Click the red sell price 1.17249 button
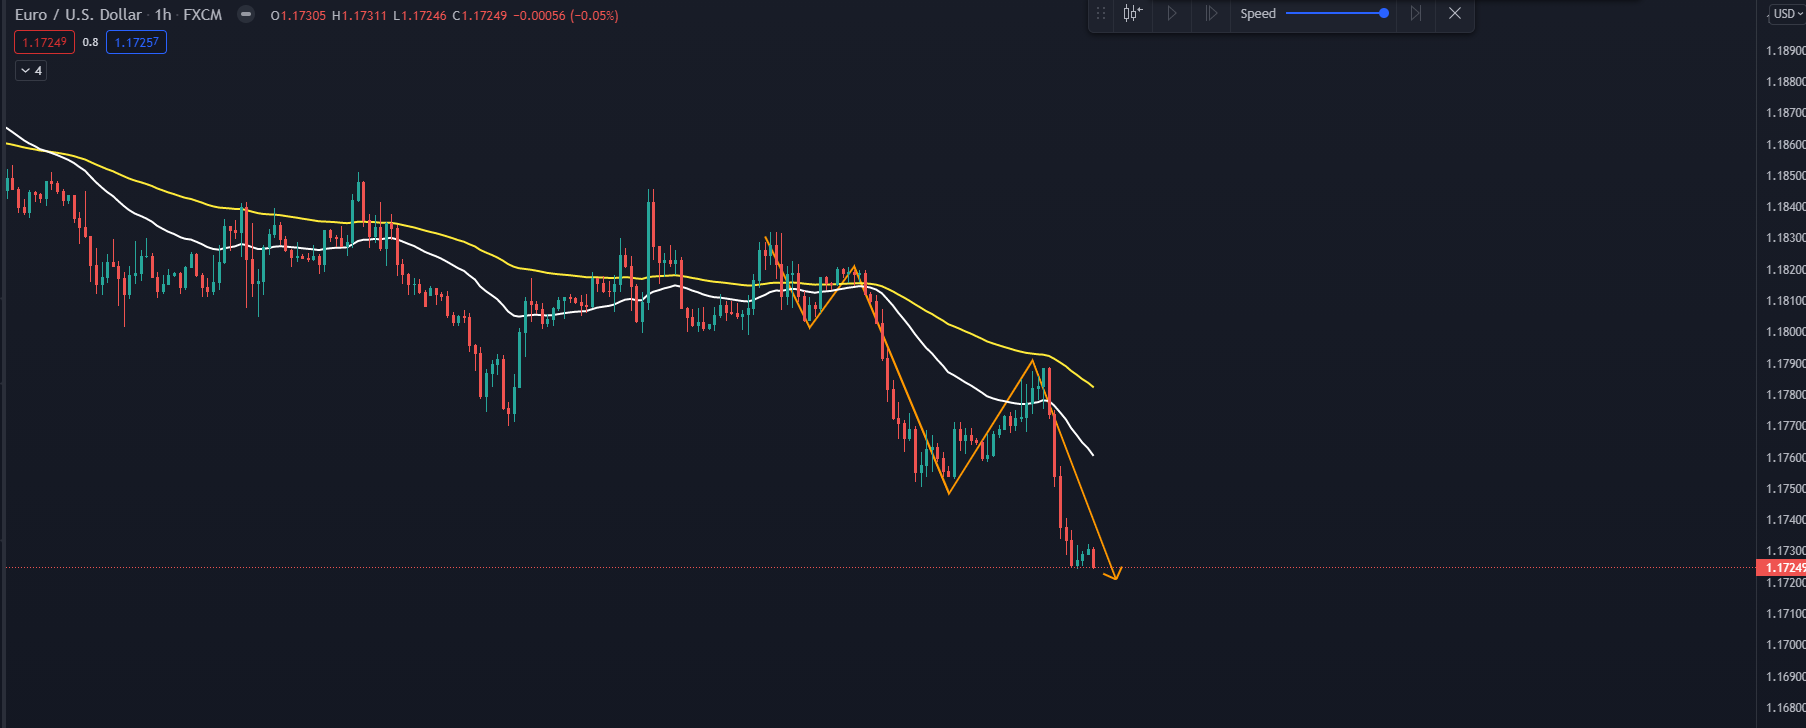 tap(44, 42)
